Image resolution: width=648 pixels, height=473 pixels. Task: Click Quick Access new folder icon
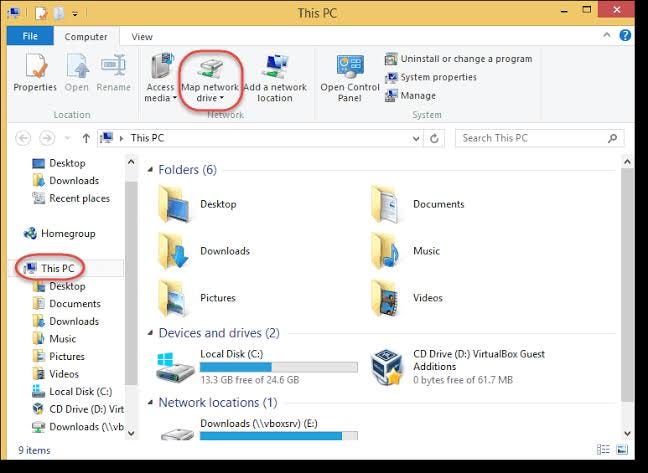pos(60,13)
